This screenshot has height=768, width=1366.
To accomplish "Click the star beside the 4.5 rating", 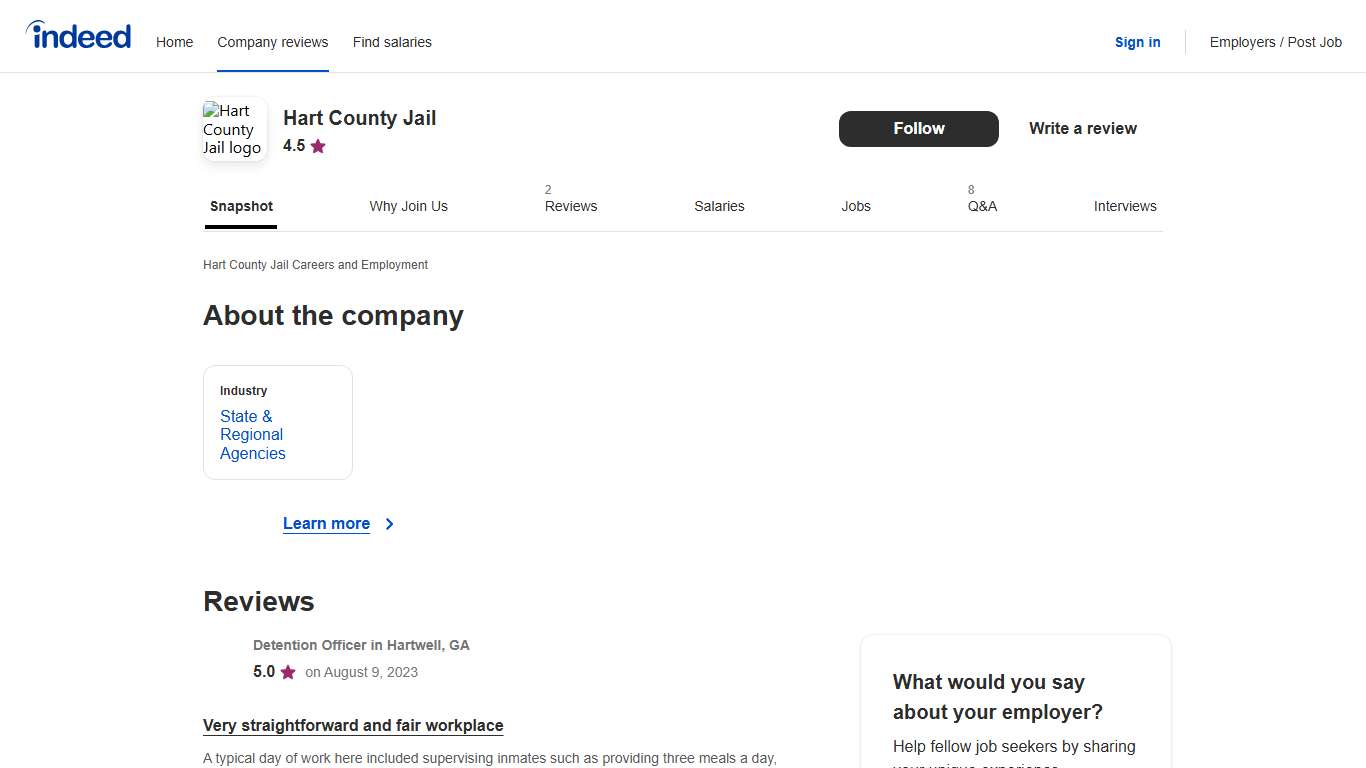I will (x=318, y=146).
